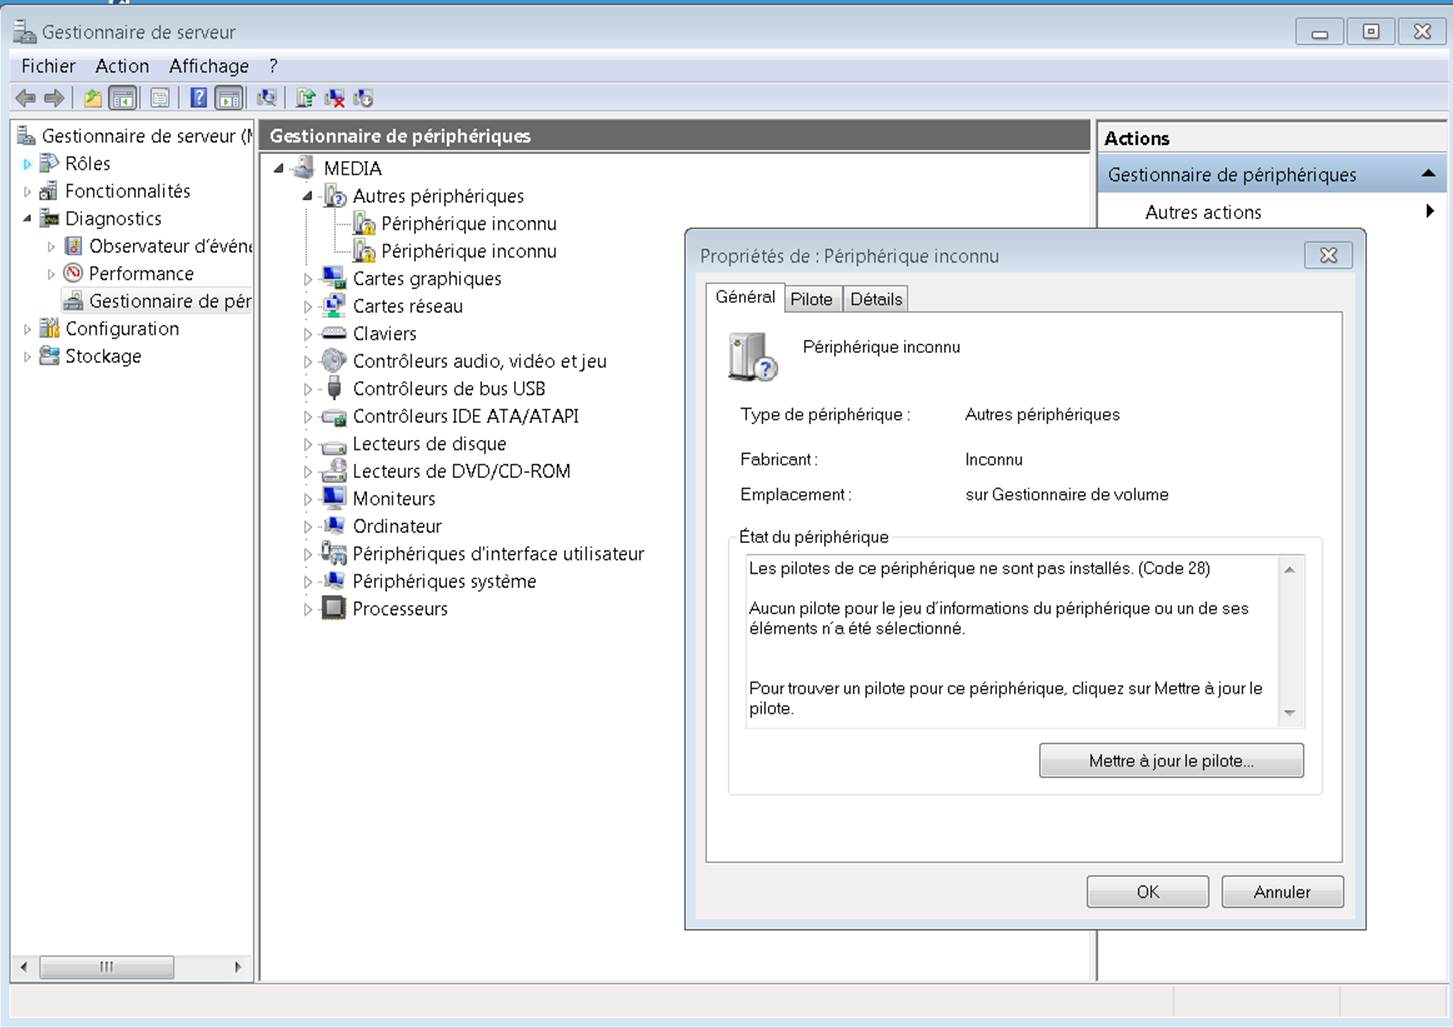Viewport: 1453px width, 1028px height.
Task: Click the update driver software toolbar icon
Action: [305, 98]
